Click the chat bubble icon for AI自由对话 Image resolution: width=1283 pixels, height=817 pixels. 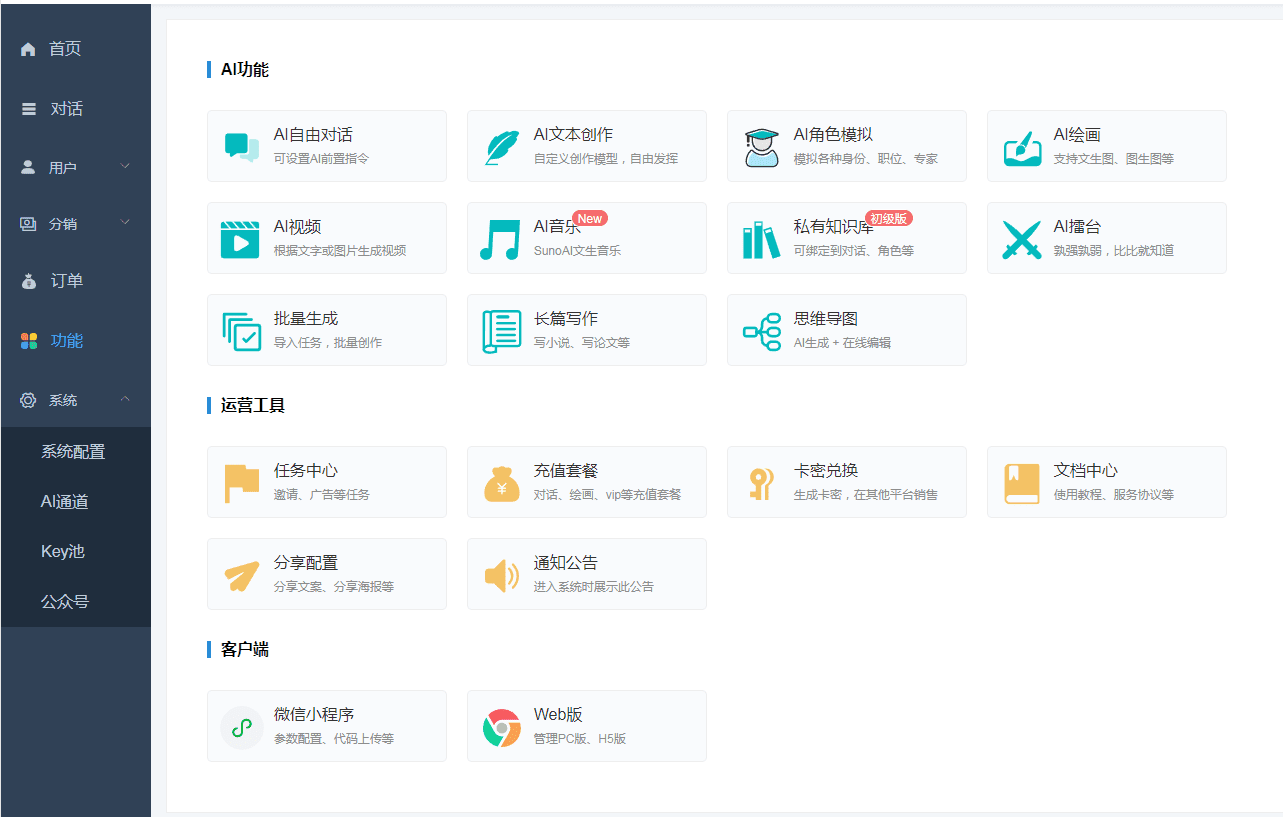241,147
